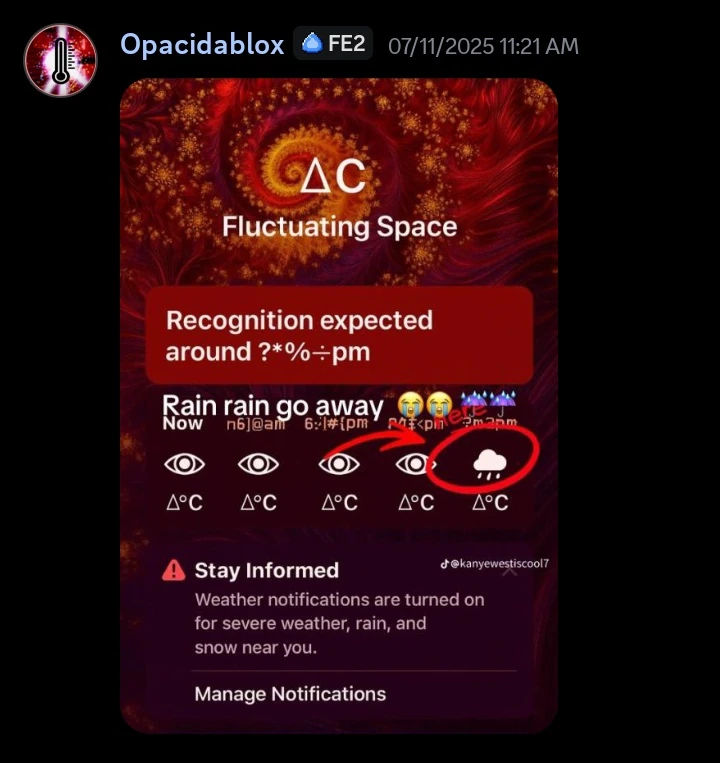
Task: Collapse the Stay Informed card chevron
Action: tap(509, 571)
